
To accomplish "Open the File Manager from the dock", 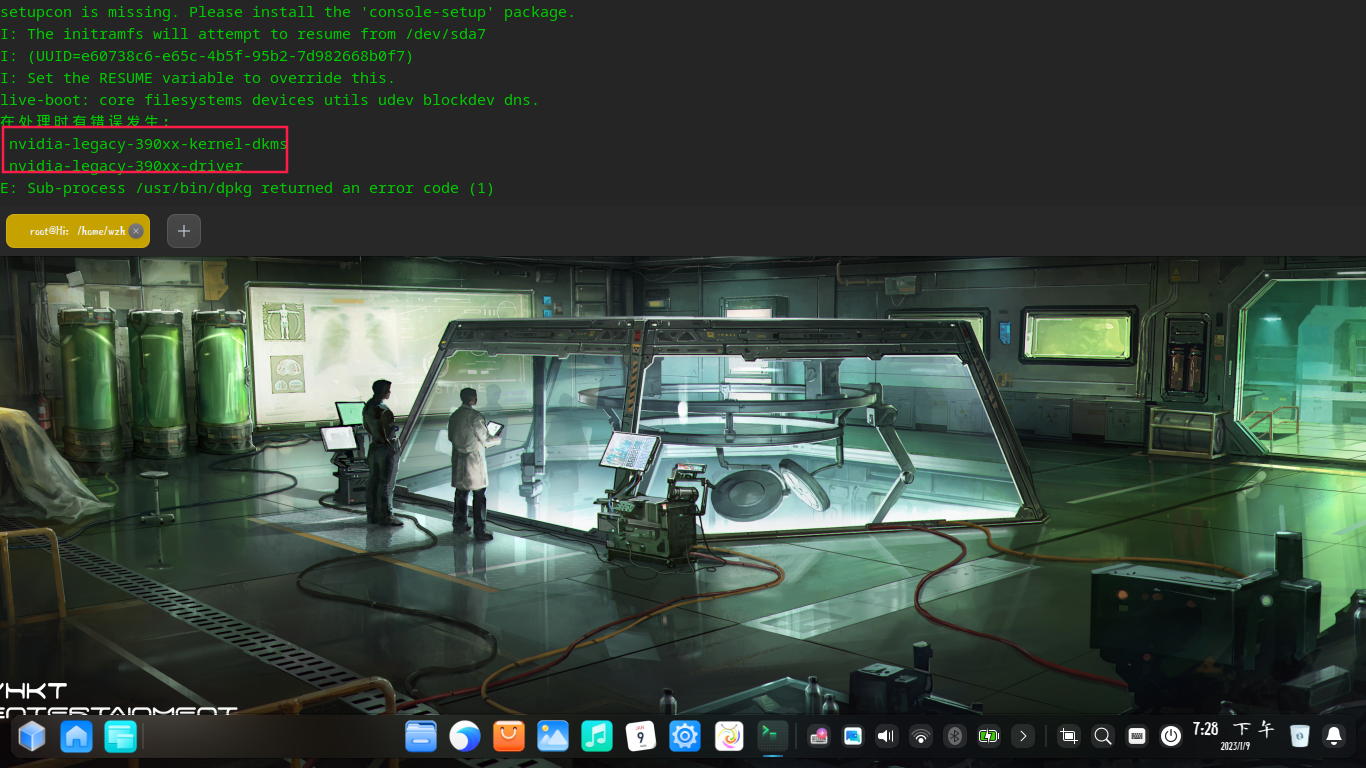I will coord(420,736).
